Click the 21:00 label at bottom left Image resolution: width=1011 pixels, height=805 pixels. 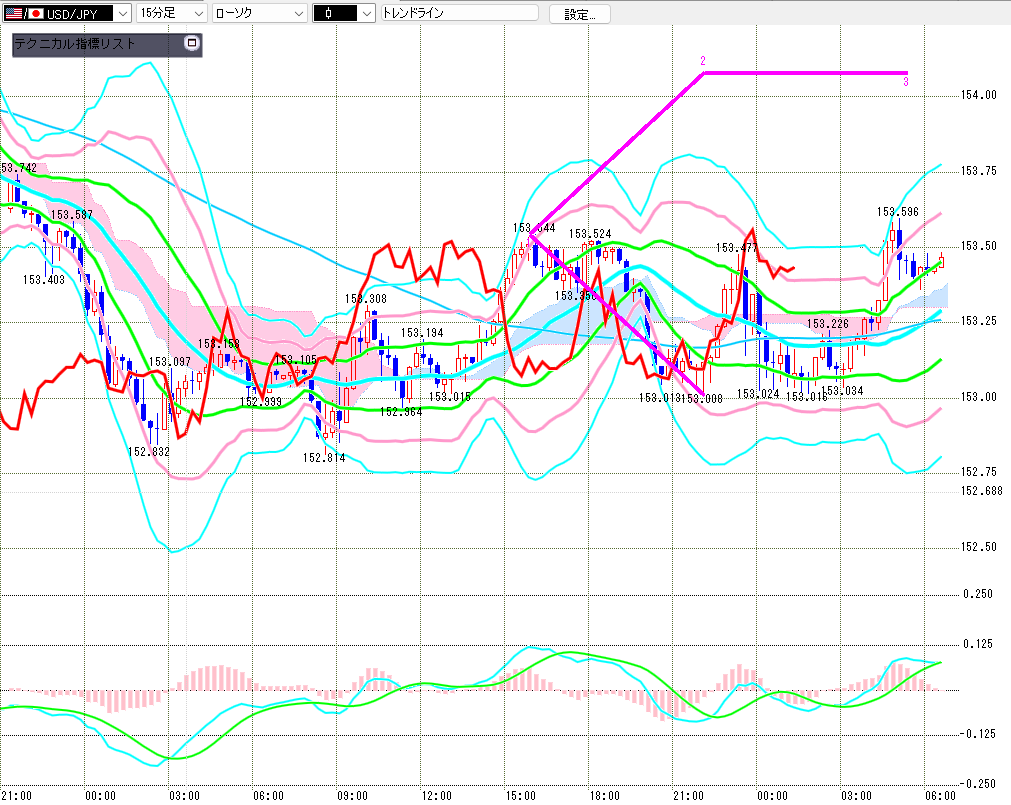coord(16,796)
